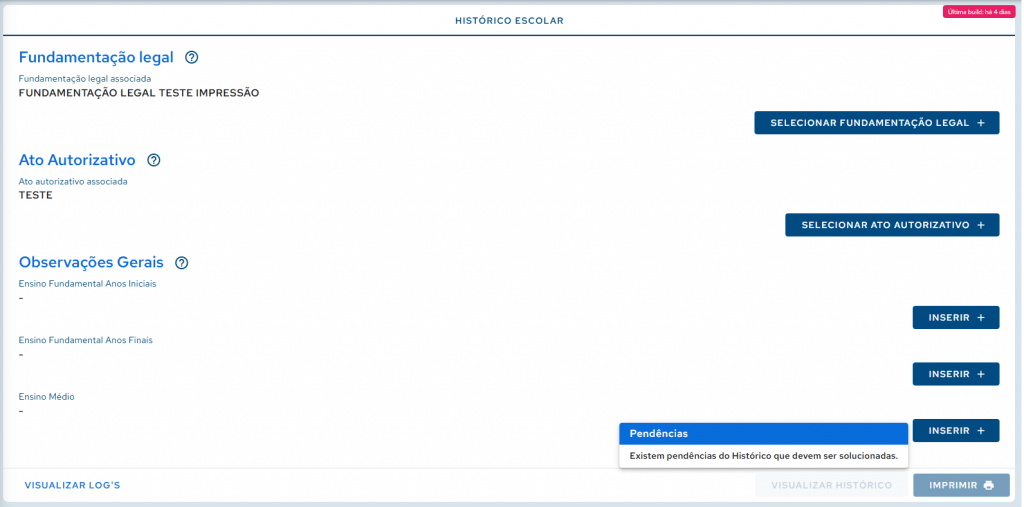Click the Observações Gerais section heading
Viewport: 1024px width, 507px height.
91,263
